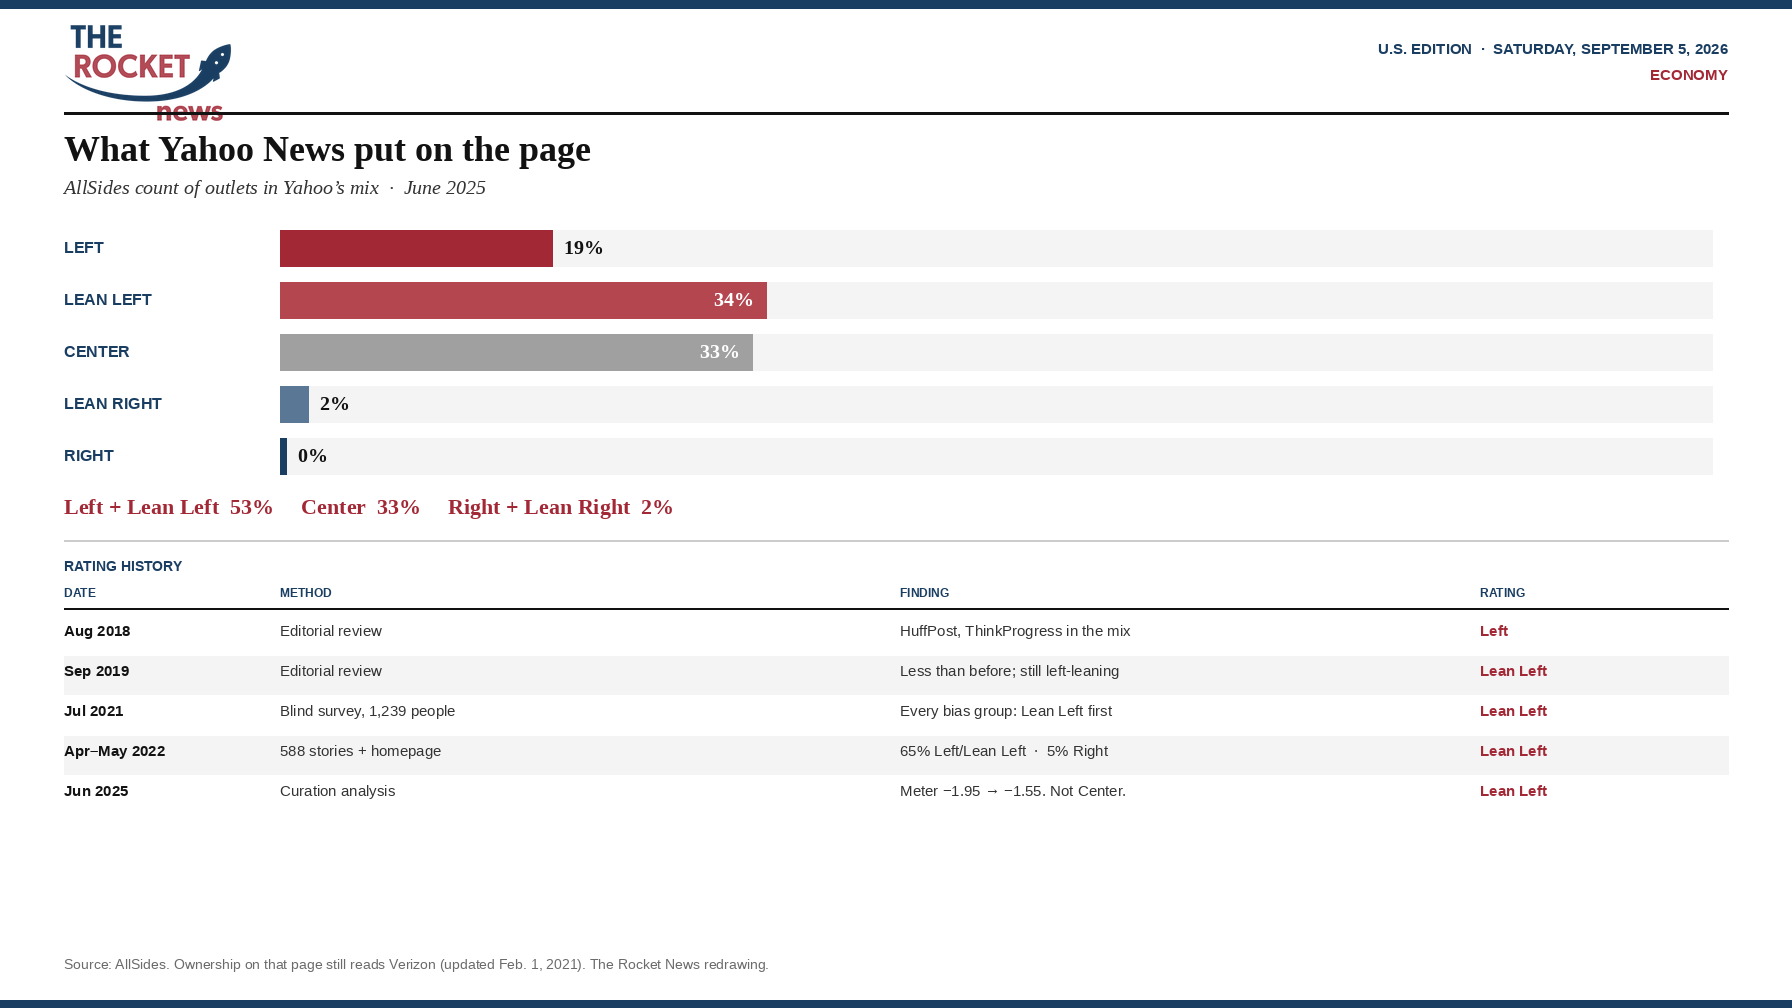Click the blue LEAN RIGHT bar
Image resolution: width=1792 pixels, height=1008 pixels.
click(x=294, y=404)
